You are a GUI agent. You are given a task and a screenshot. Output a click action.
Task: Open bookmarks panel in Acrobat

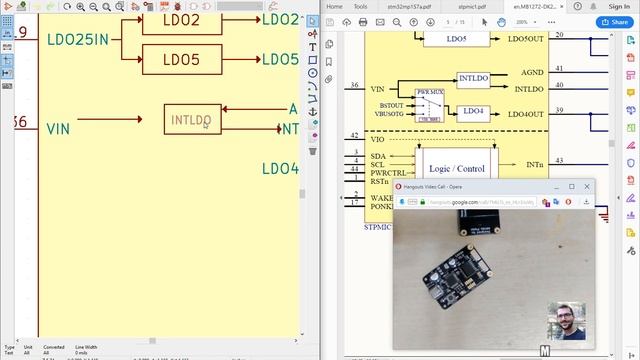point(329,62)
